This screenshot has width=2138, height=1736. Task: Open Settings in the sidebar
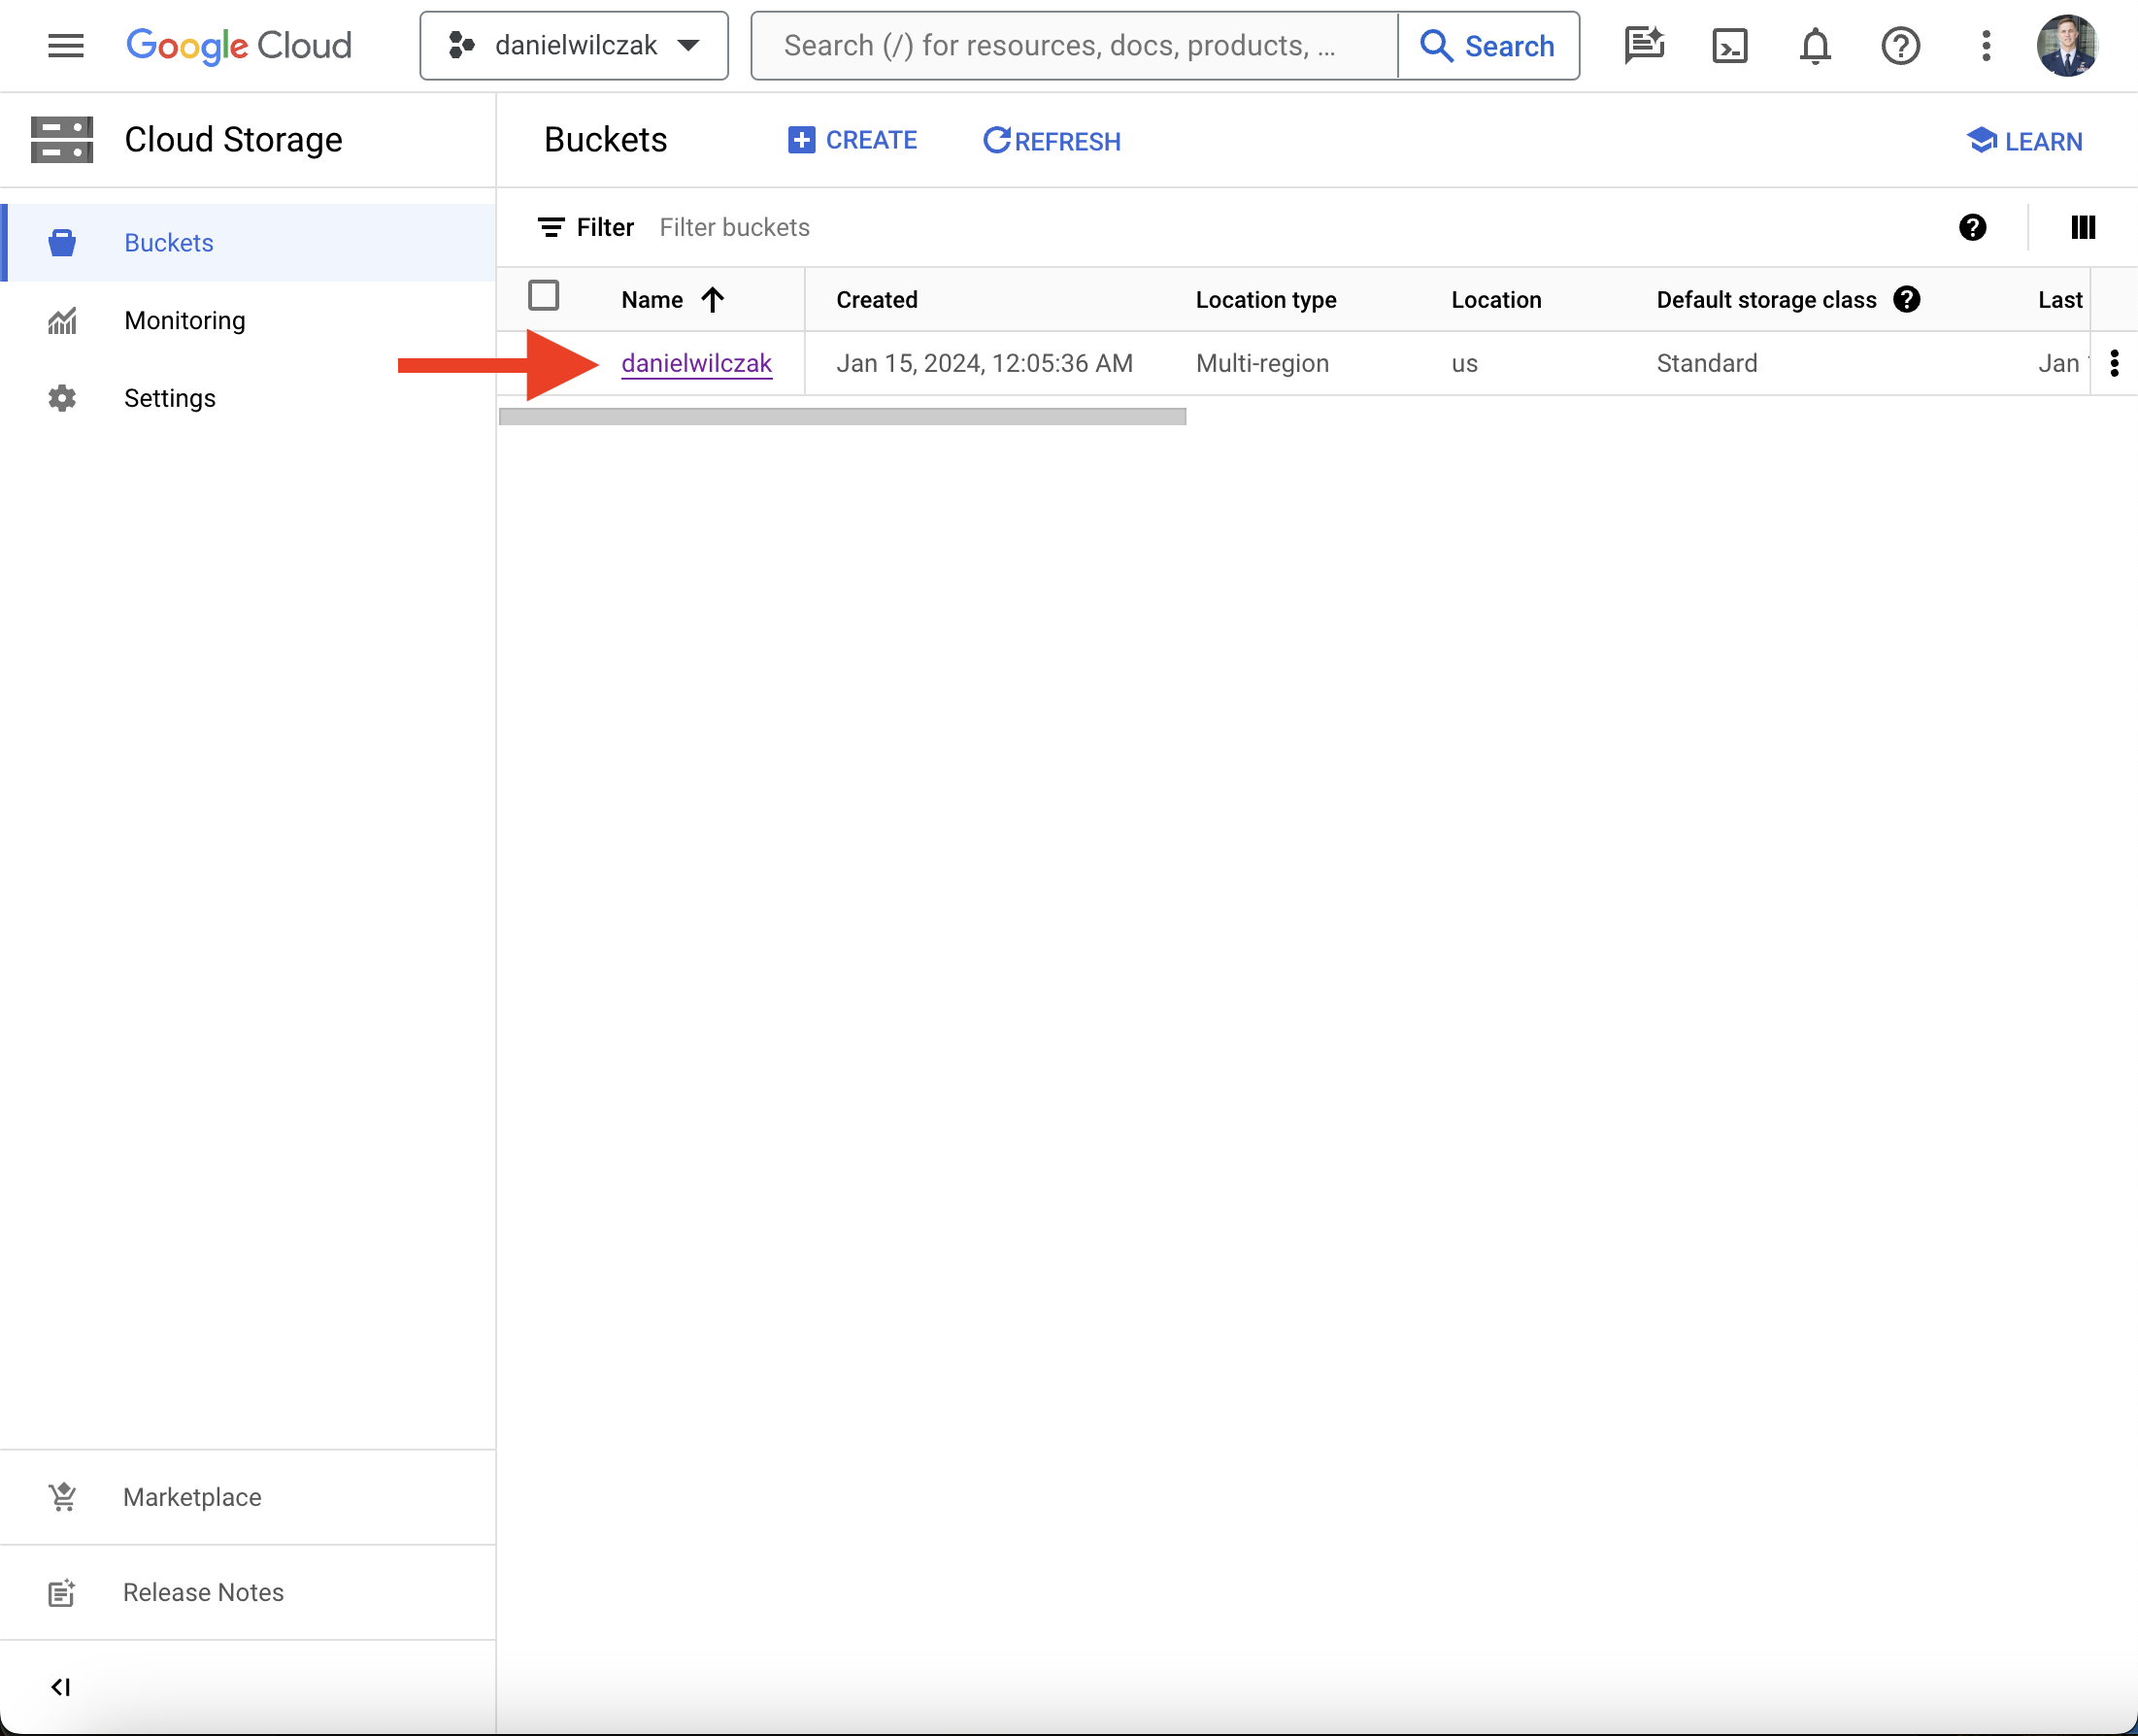coord(248,398)
